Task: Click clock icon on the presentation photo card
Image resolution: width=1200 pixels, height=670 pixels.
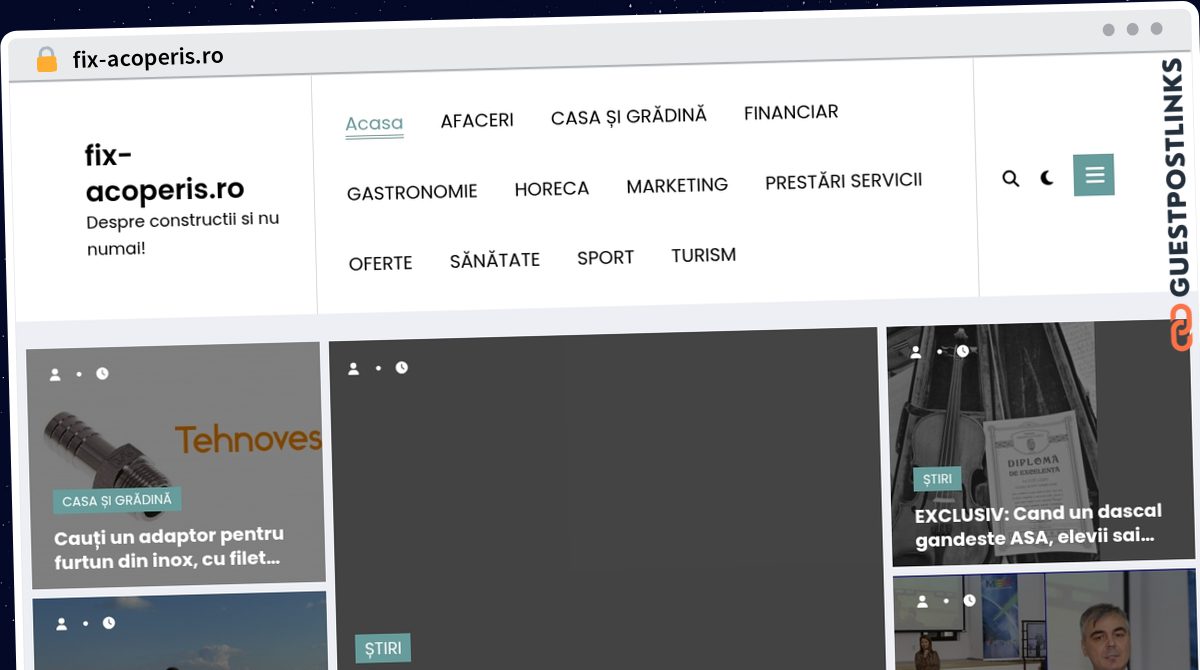Action: (969, 600)
